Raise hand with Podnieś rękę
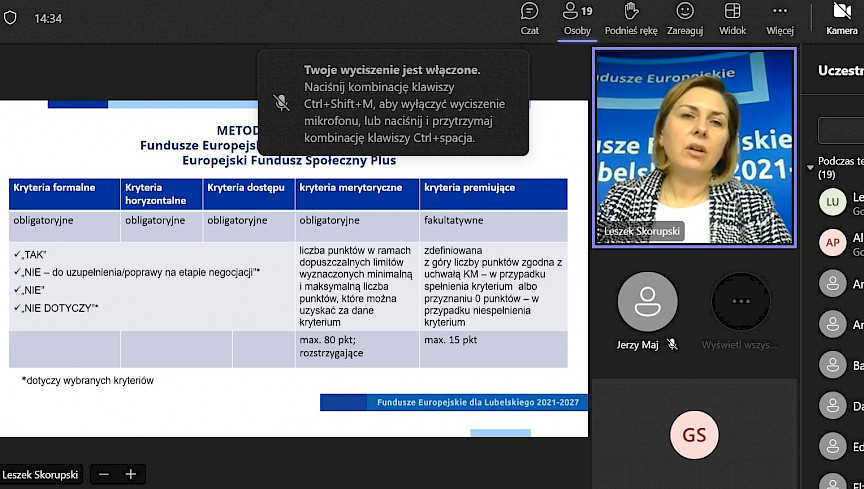 point(631,19)
